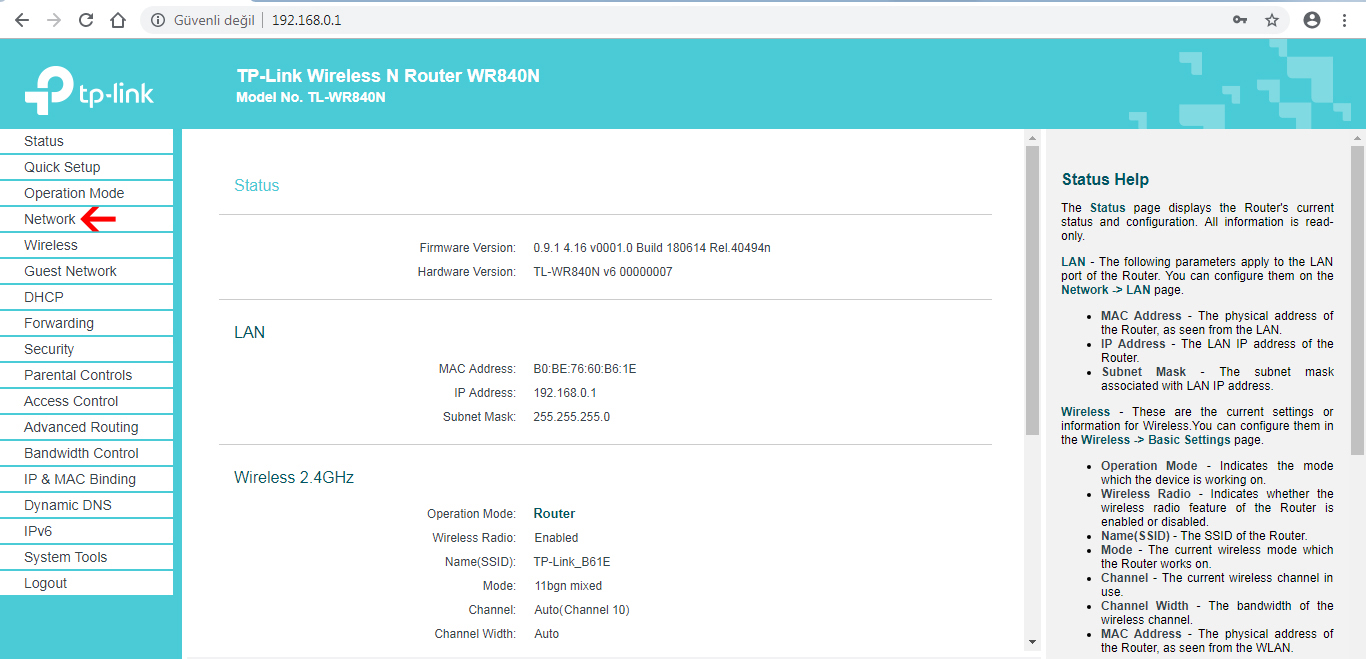Open the Chrome three-dot menu

[x=1344, y=20]
